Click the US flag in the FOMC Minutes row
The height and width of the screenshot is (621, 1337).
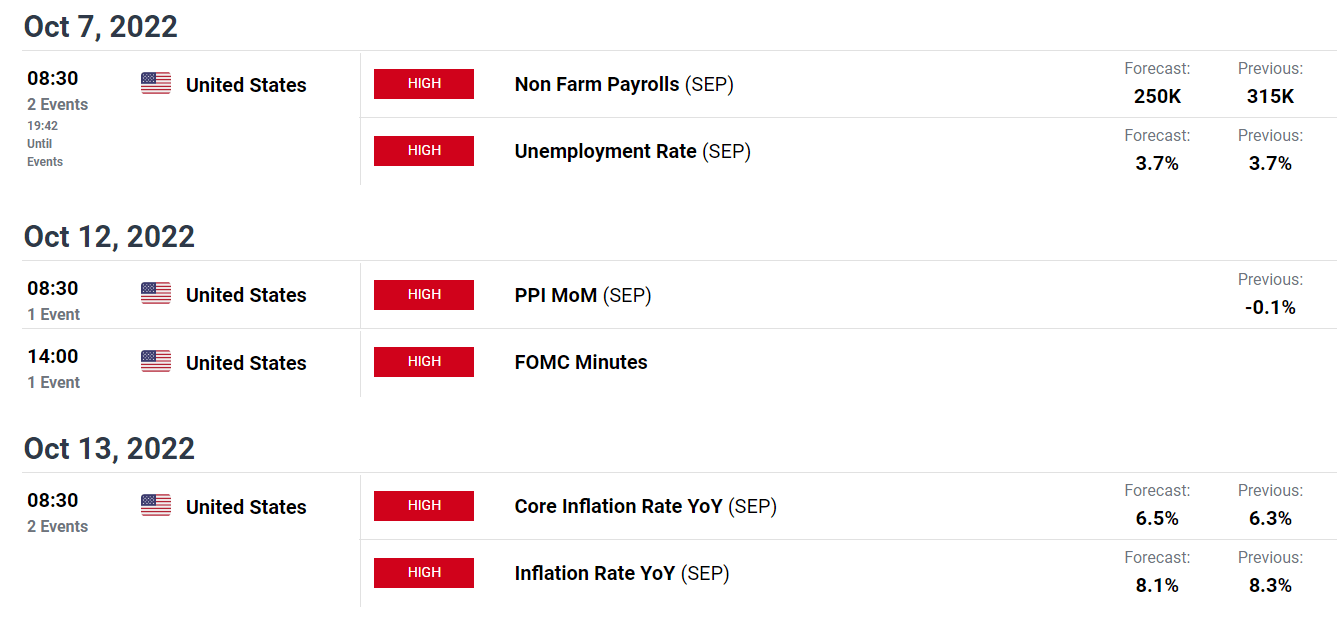click(156, 362)
